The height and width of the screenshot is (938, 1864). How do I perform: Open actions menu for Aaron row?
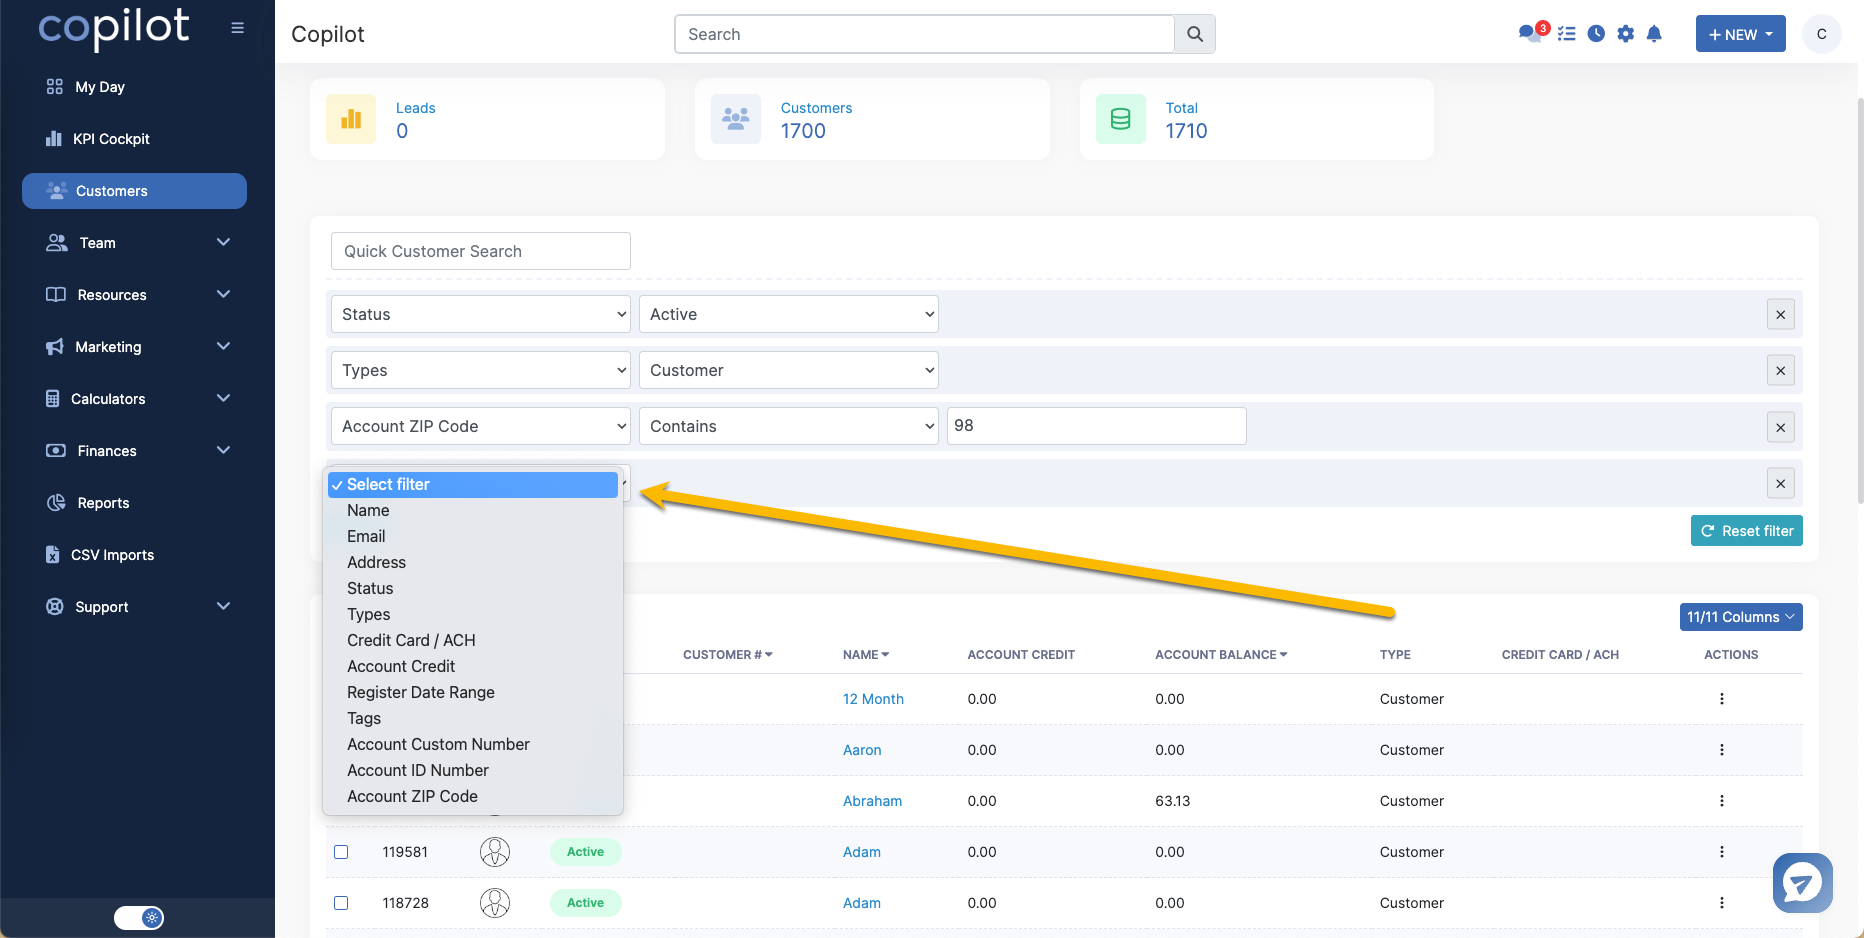1722,750
